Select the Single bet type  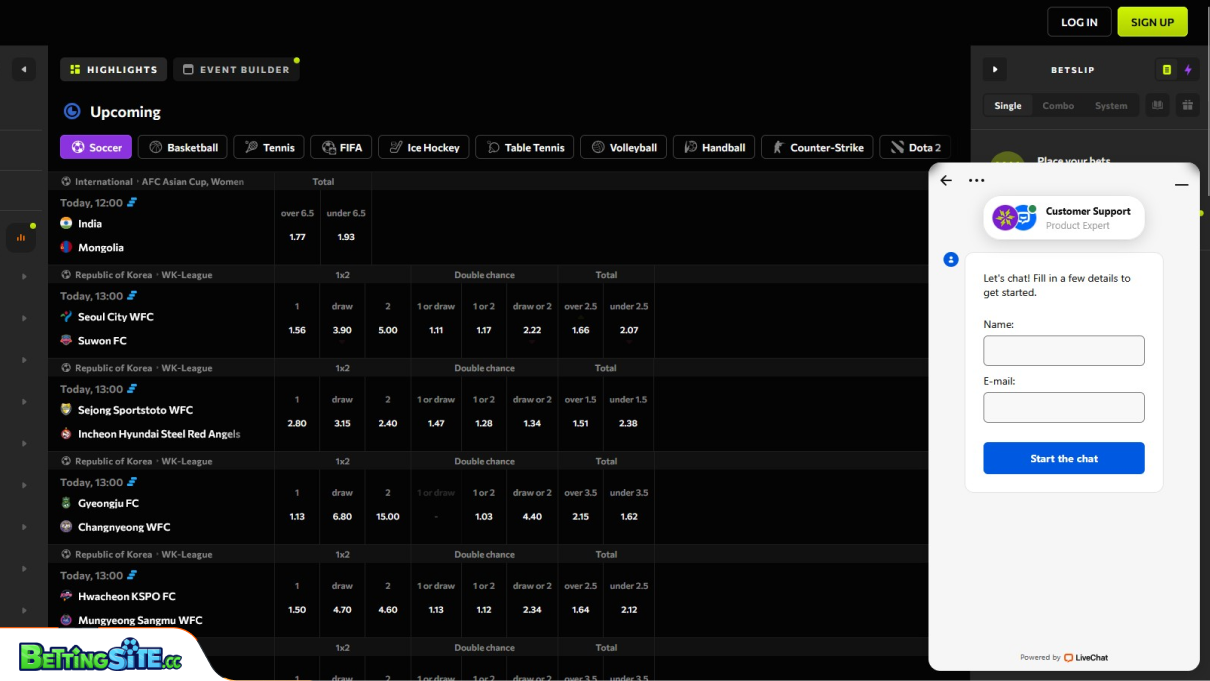point(1008,106)
